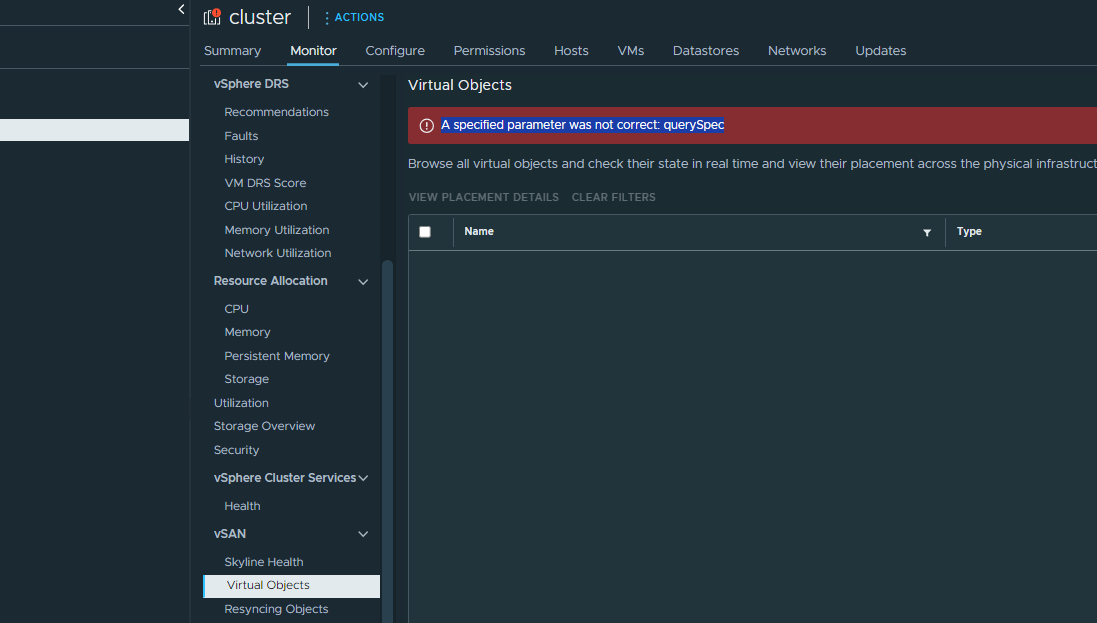Collapse the Resource Allocation section
Image resolution: width=1097 pixels, height=623 pixels.
(x=363, y=281)
